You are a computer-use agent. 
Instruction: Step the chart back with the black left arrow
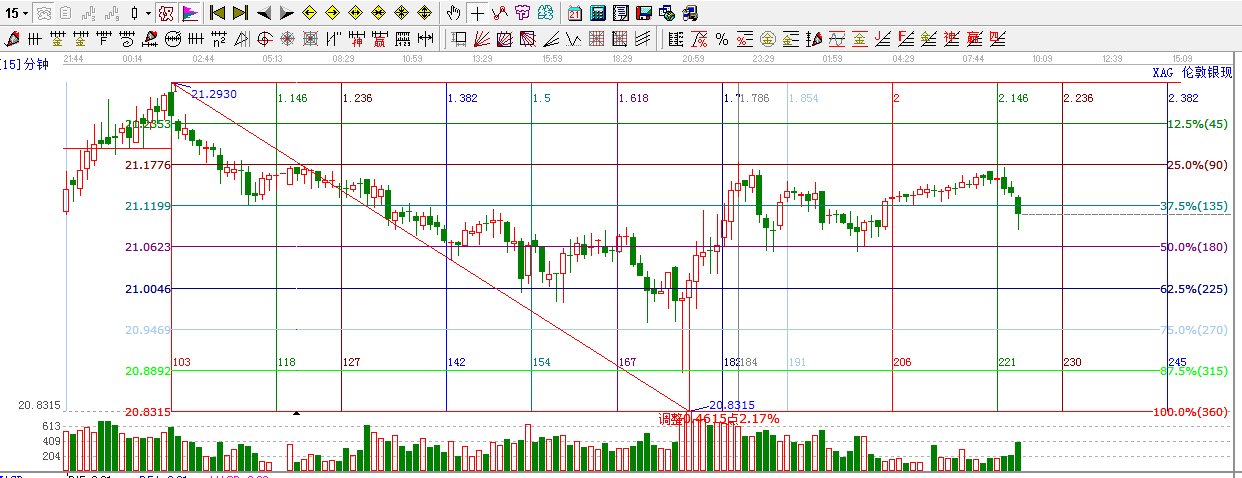tap(264, 13)
